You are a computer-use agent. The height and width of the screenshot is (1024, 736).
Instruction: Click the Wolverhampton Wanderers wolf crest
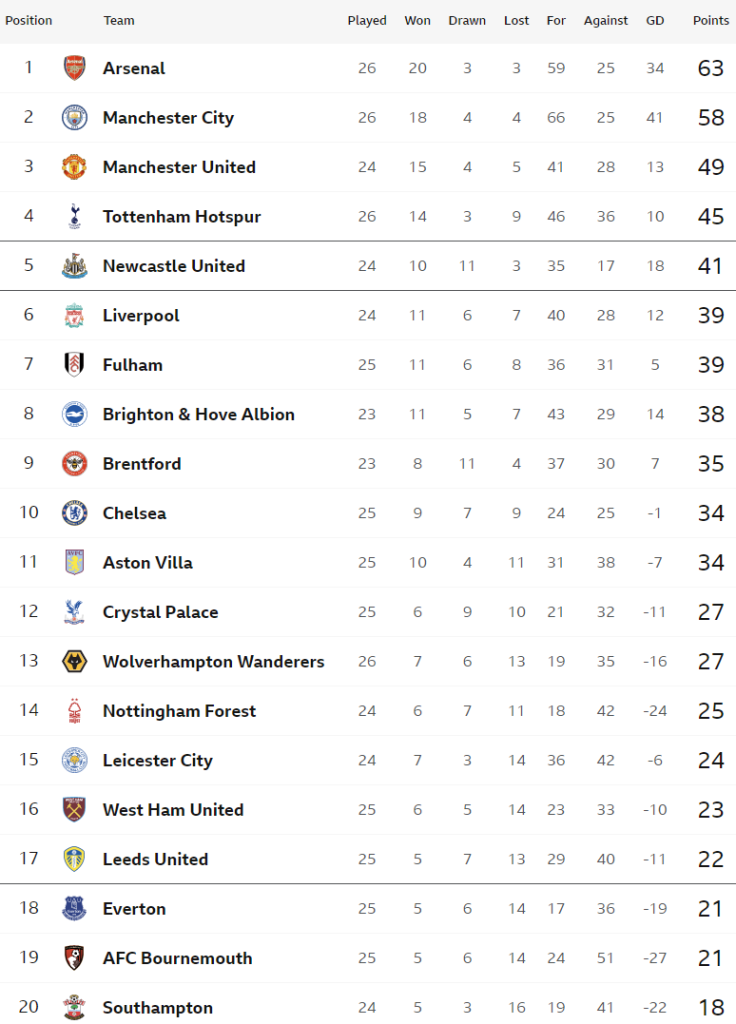[75, 661]
